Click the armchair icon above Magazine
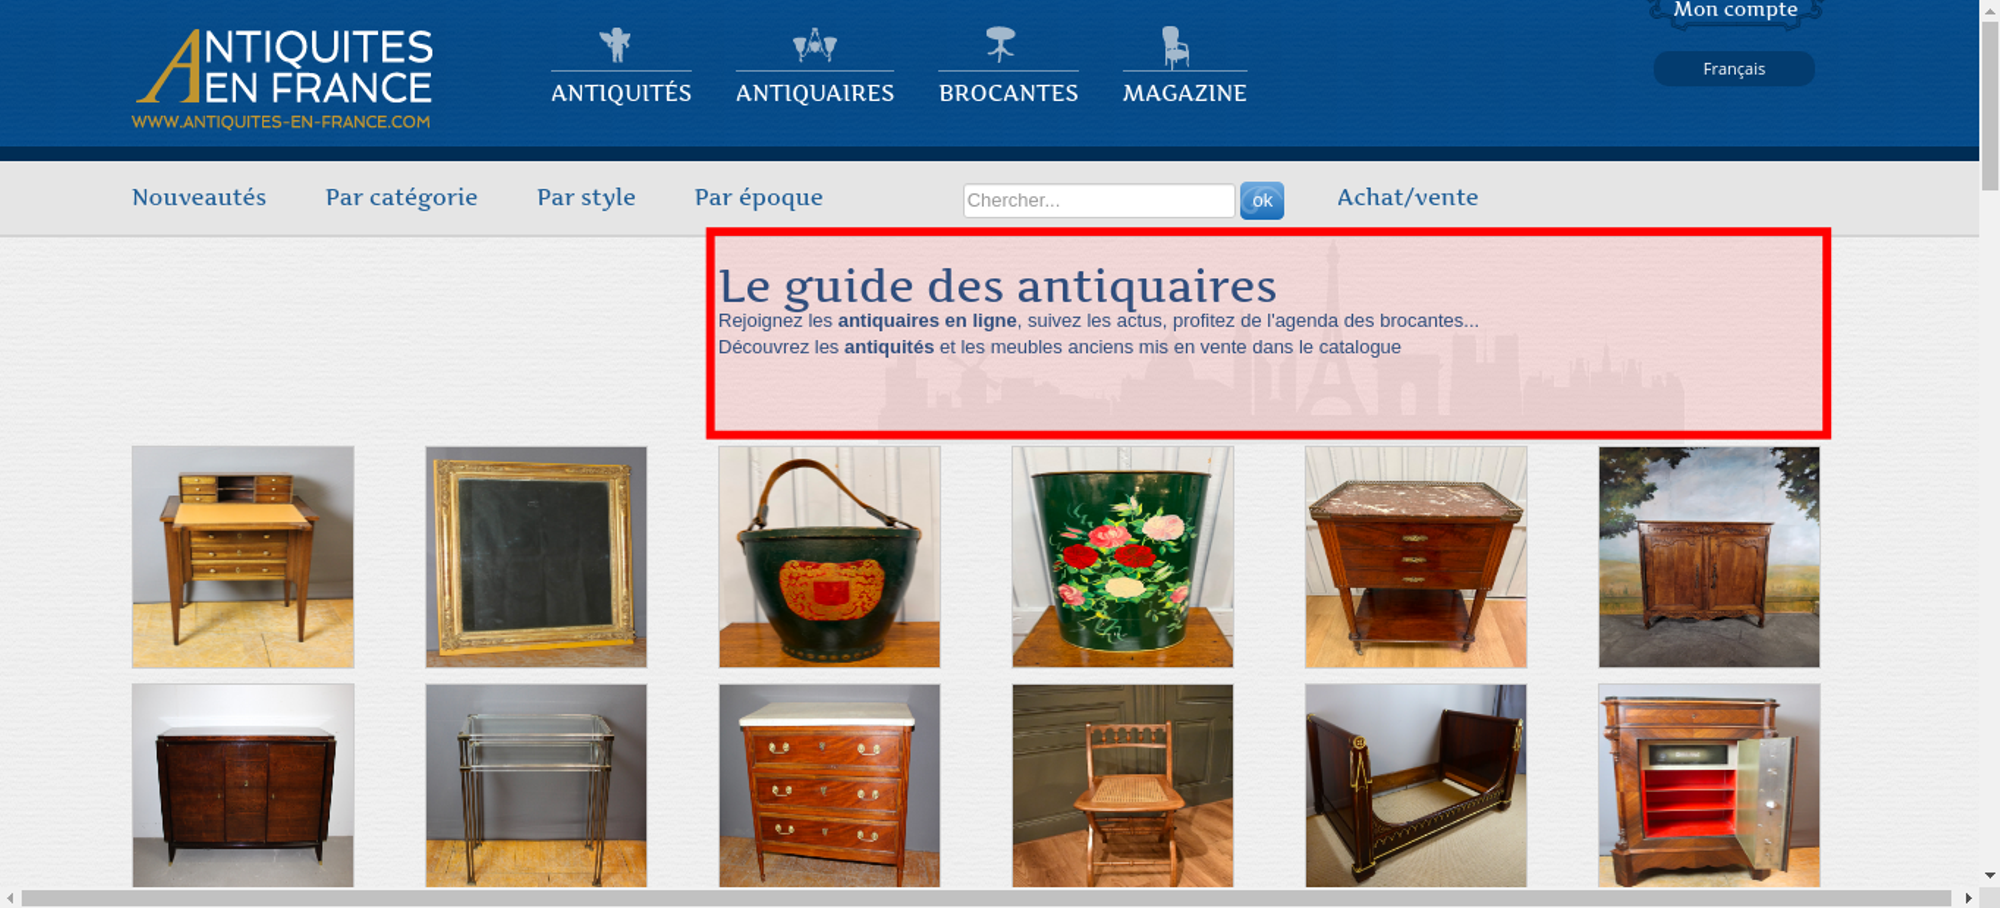The image size is (2000, 908). click(1176, 46)
